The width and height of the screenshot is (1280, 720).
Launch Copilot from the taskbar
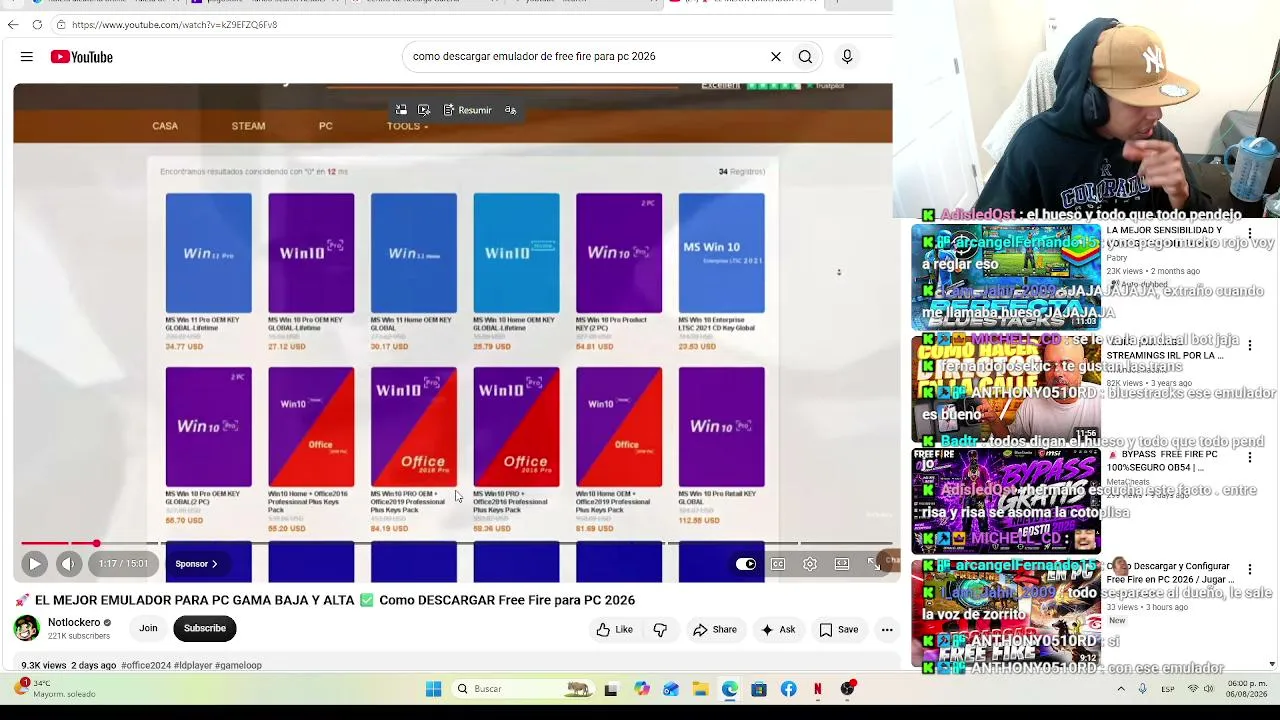[641, 689]
